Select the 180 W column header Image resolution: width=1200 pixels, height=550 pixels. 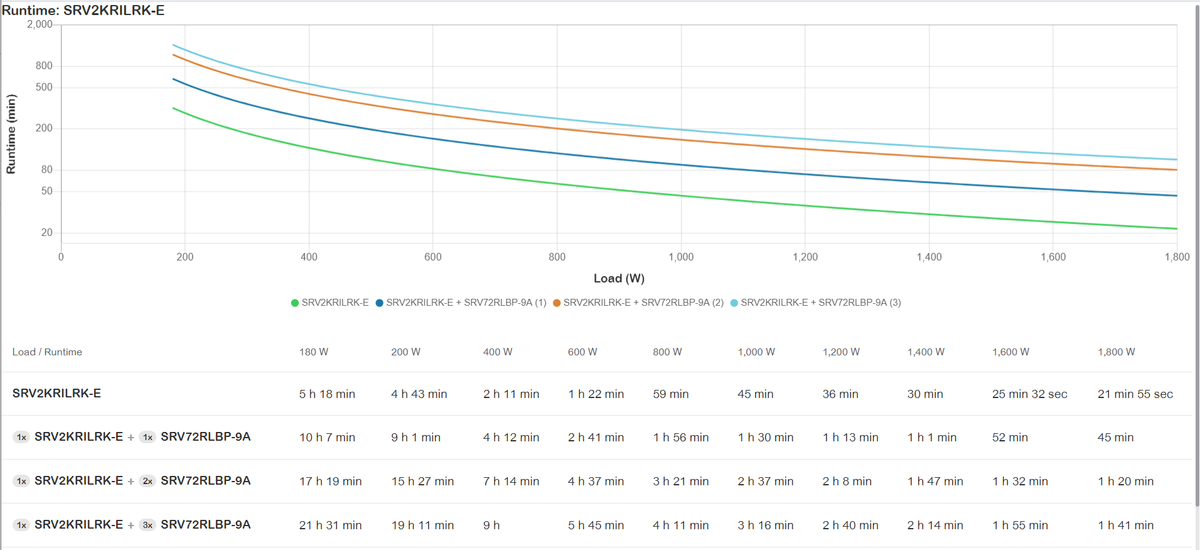(x=314, y=352)
